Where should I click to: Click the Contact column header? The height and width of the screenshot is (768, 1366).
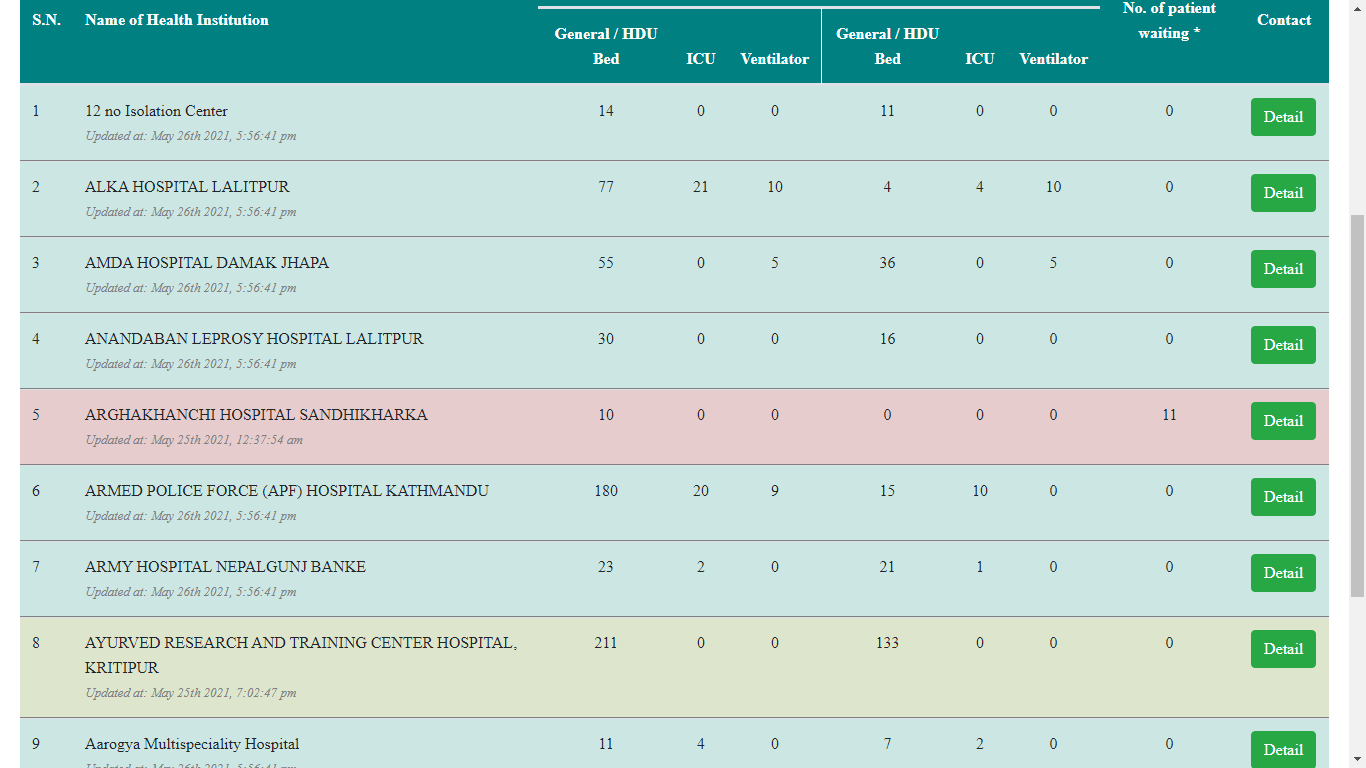tap(1284, 20)
